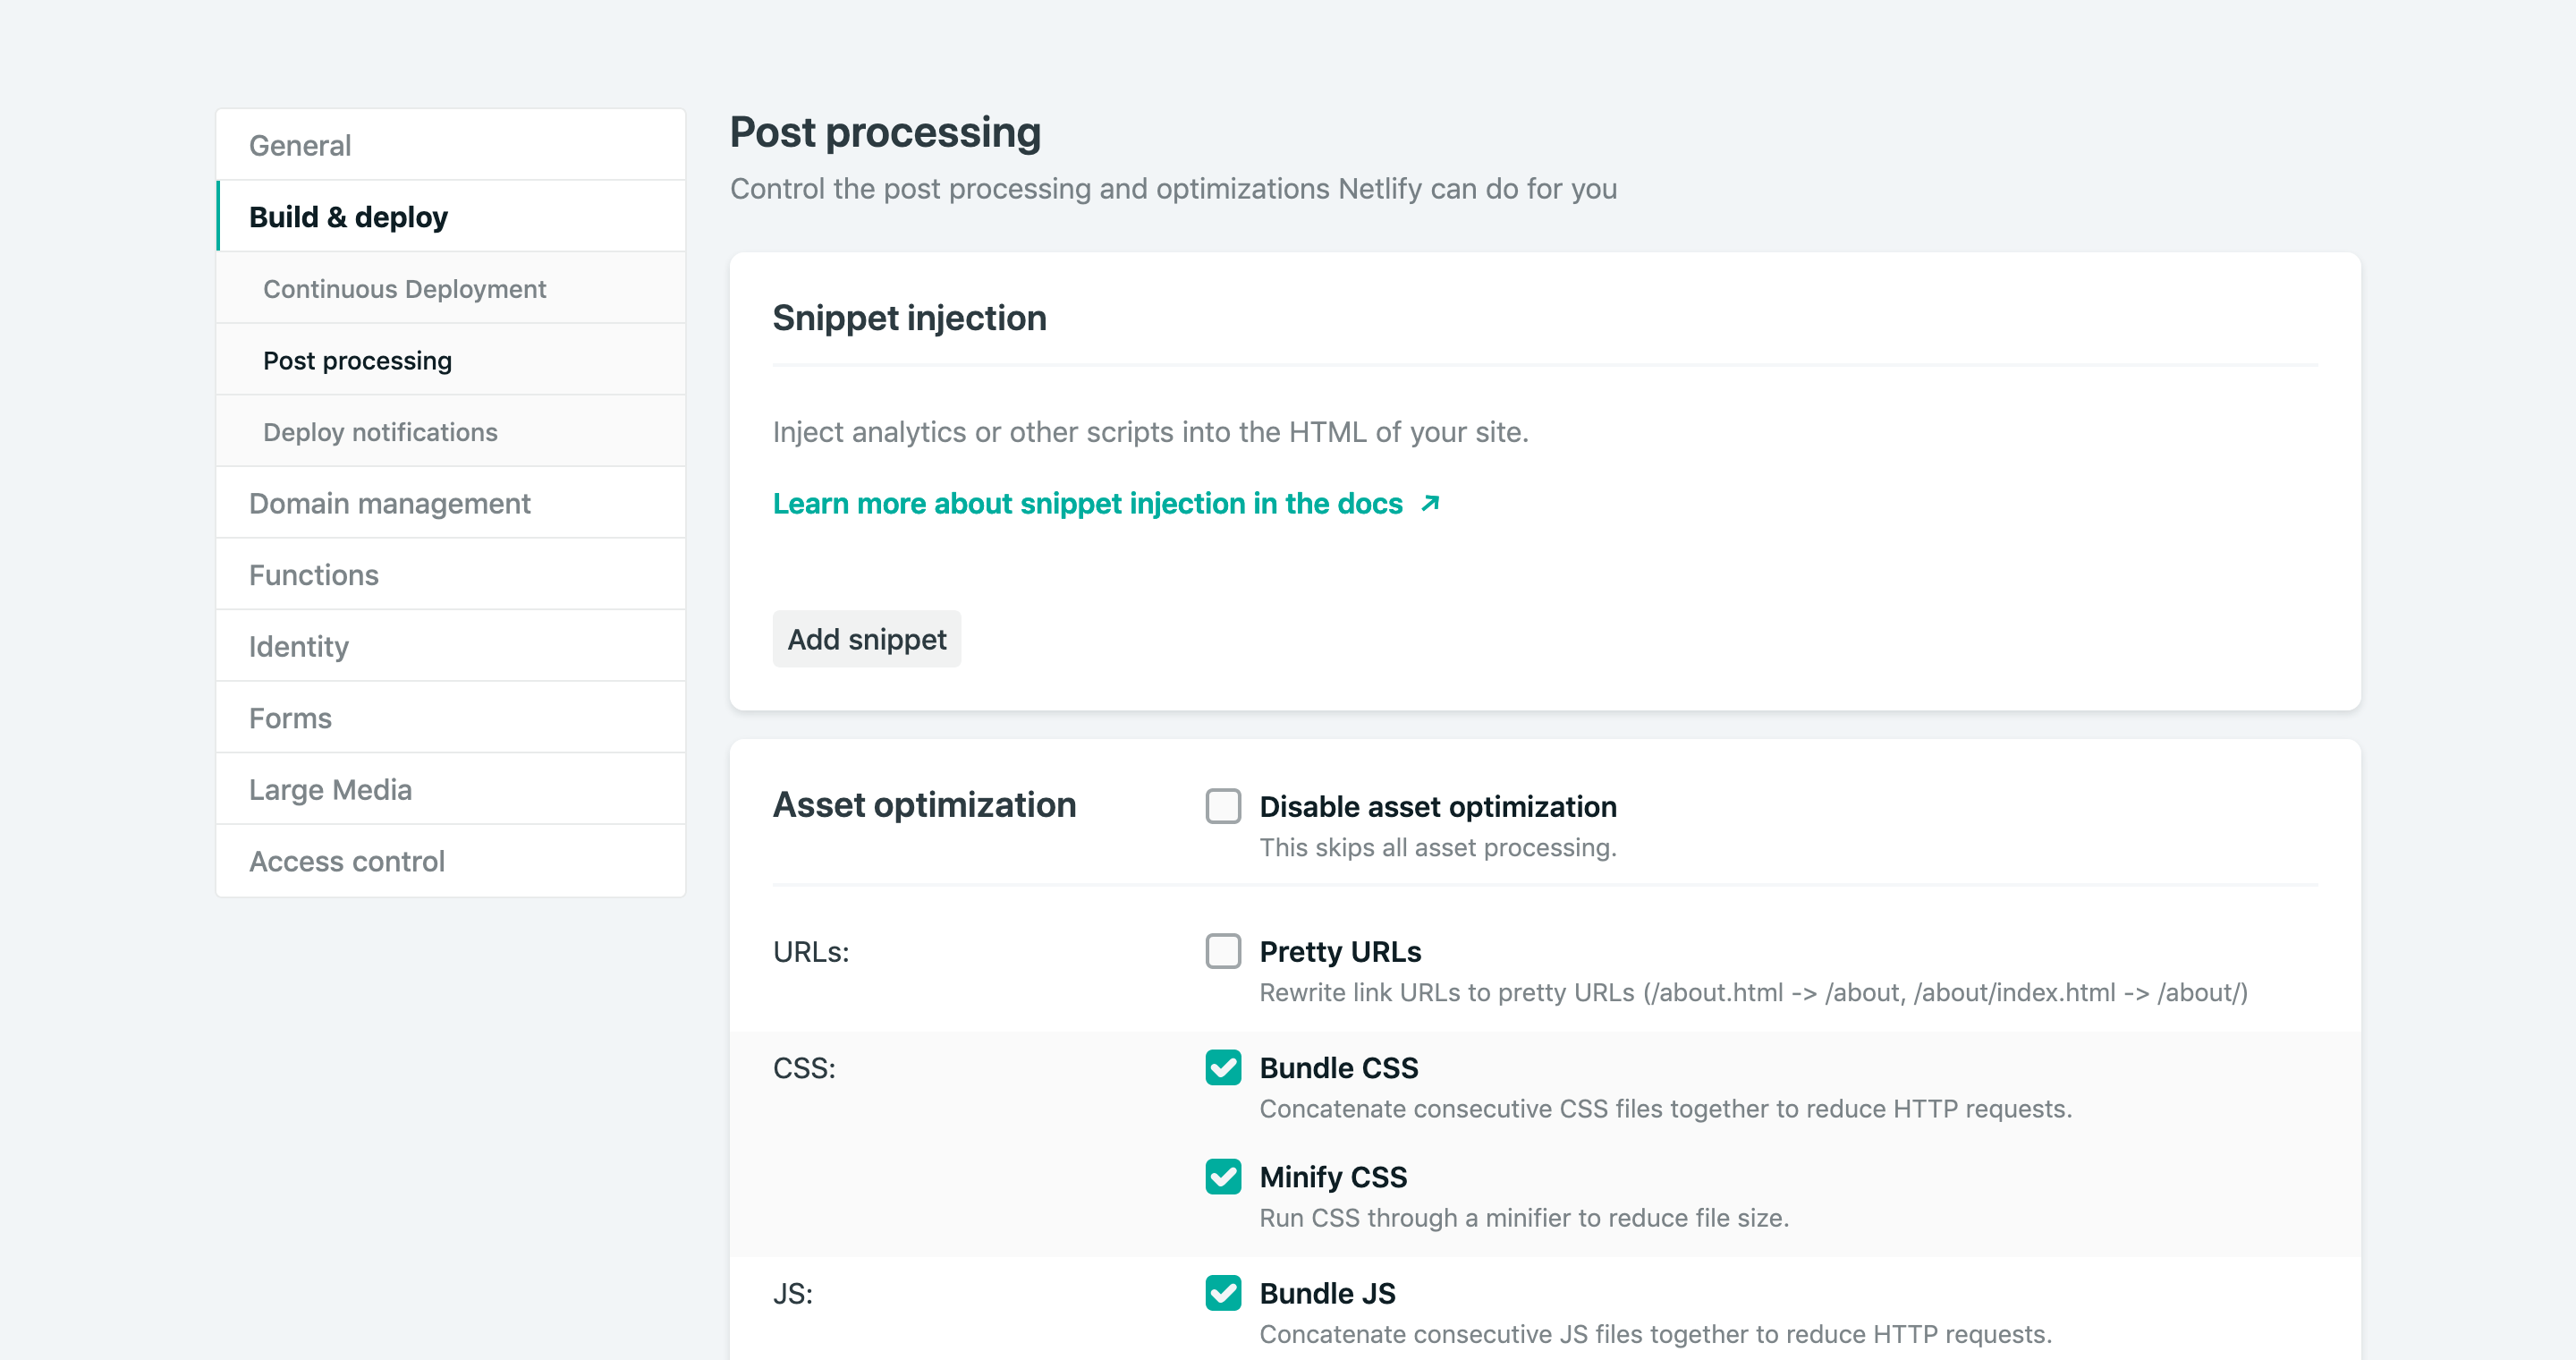Viewport: 2576px width, 1360px height.
Task: Select Post processing sidebar subitem
Action: point(357,360)
